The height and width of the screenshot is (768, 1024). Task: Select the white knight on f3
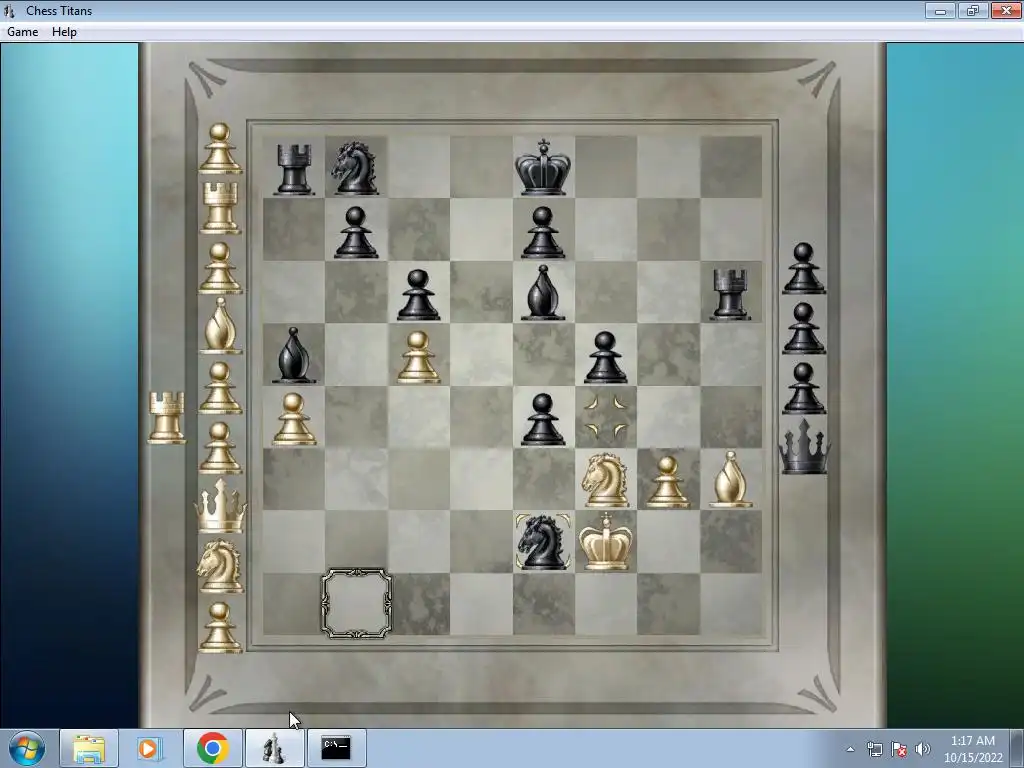[605, 480]
